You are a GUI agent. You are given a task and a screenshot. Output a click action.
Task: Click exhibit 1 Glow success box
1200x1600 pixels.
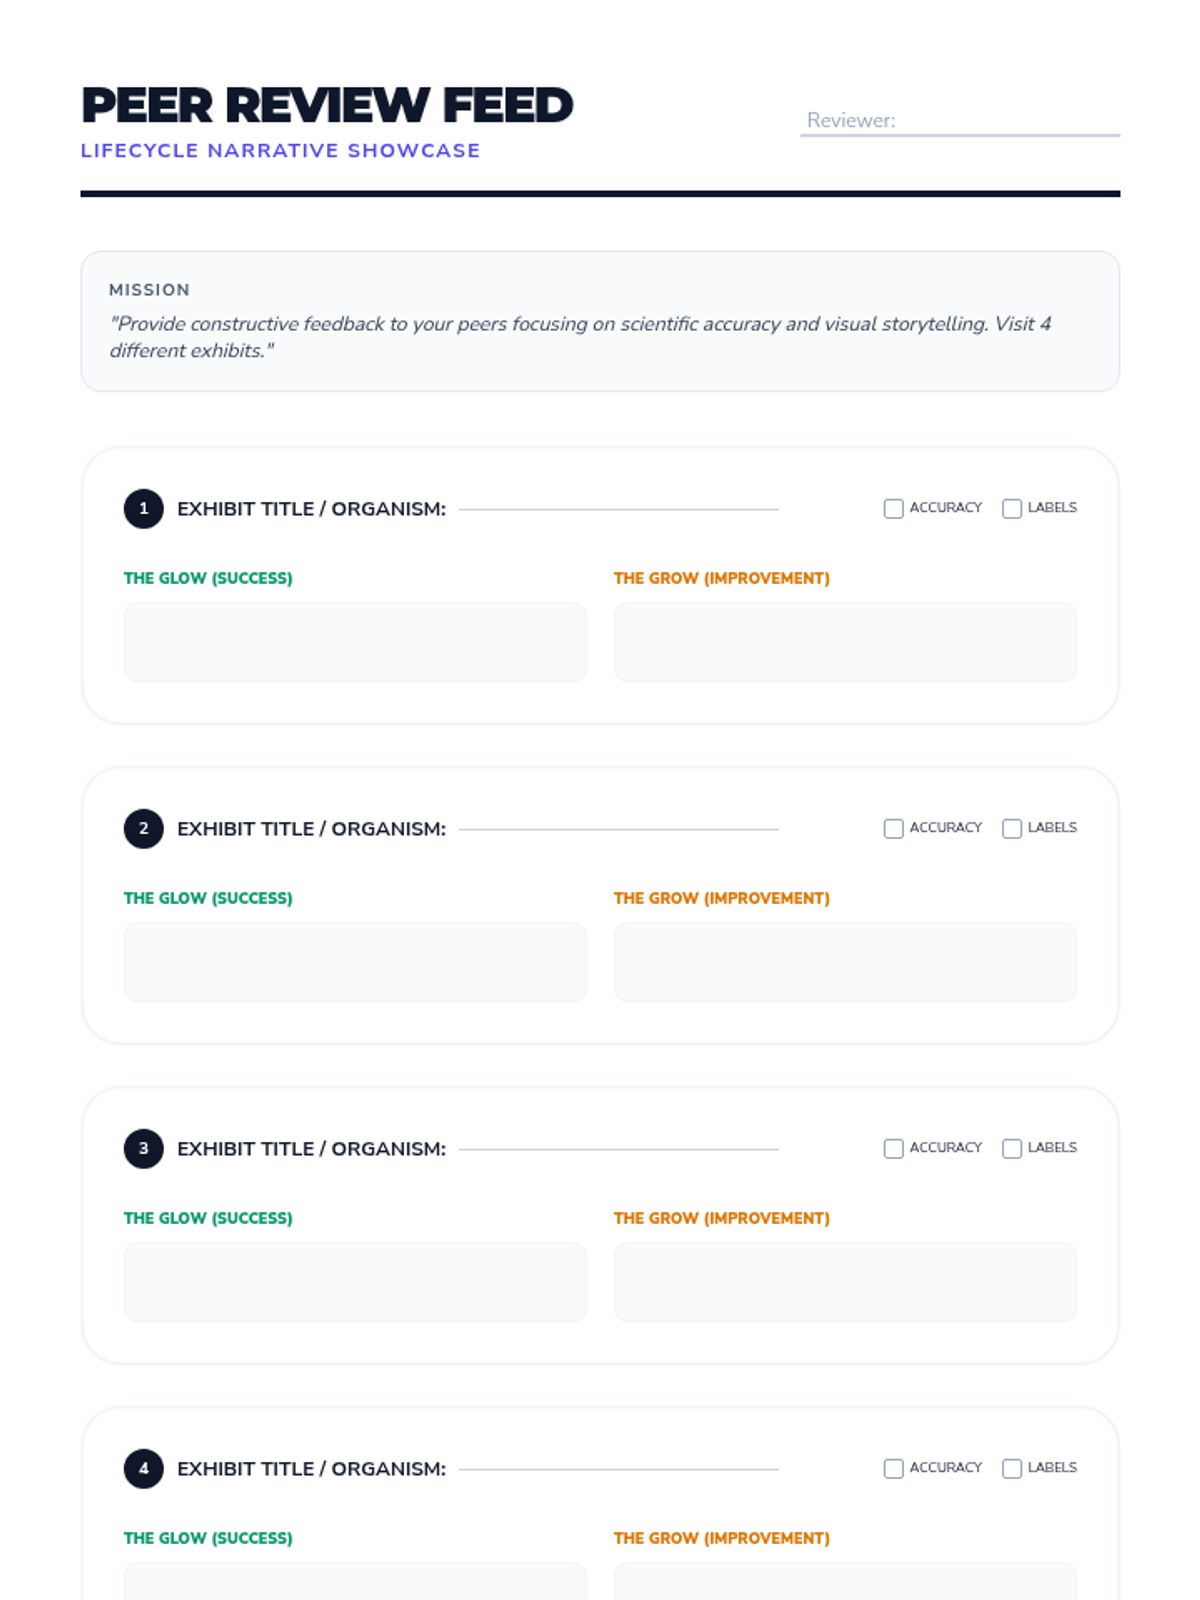(355, 642)
